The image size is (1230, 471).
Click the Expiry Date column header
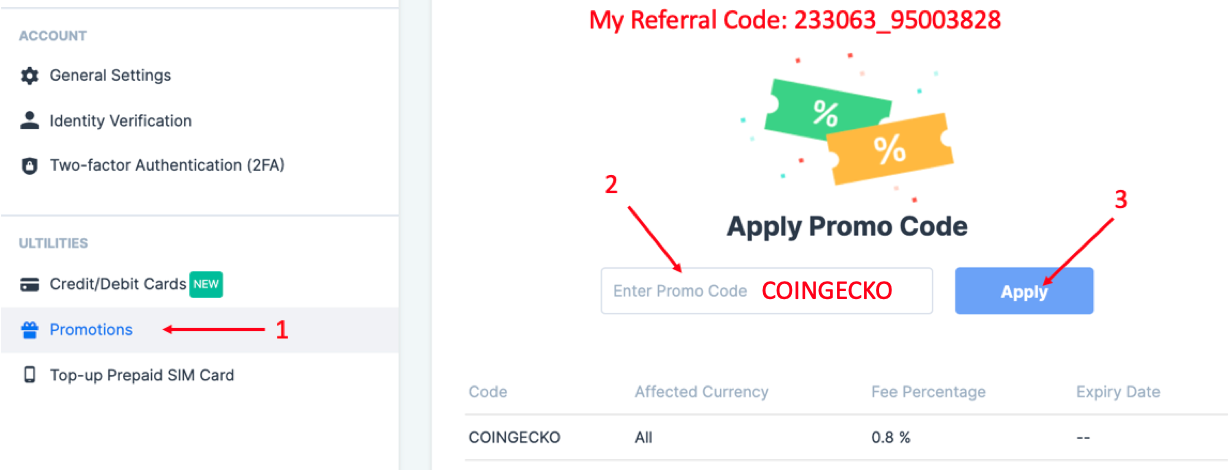coord(1118,392)
